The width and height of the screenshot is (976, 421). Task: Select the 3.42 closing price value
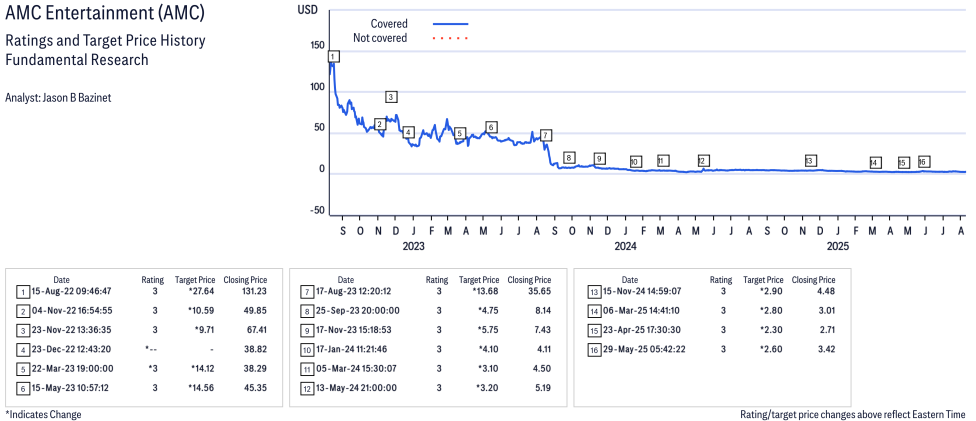tap(826, 349)
